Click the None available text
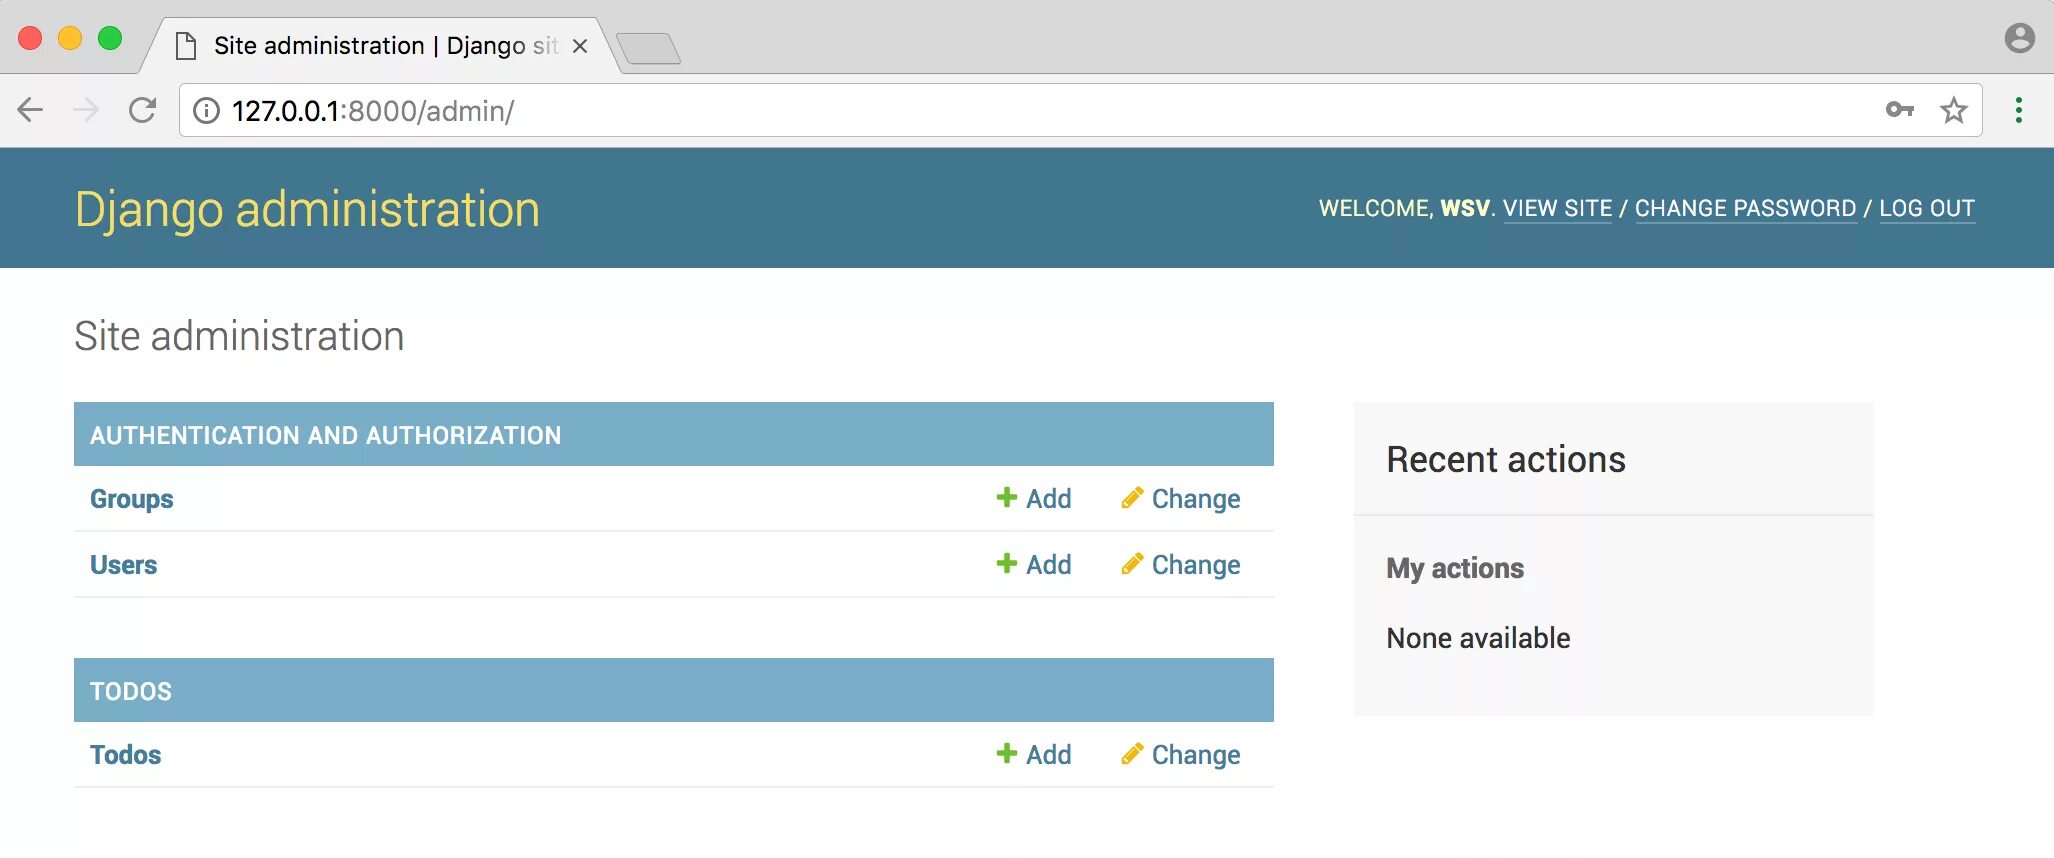 [1478, 637]
